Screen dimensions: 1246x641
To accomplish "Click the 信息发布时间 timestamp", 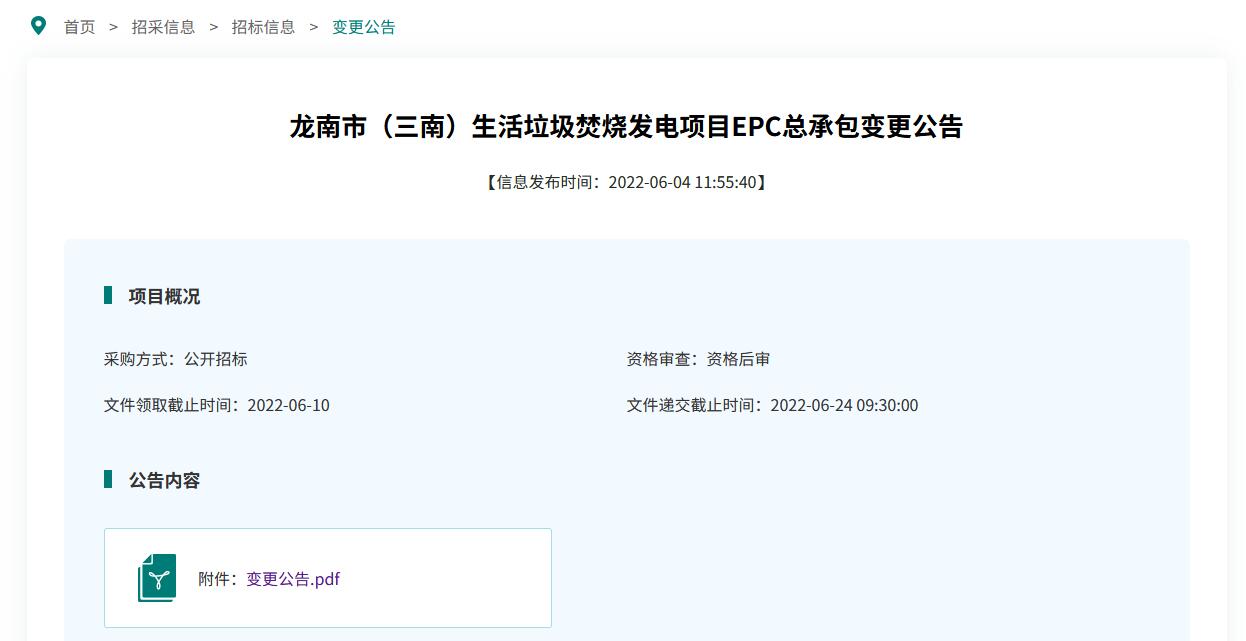I will coord(626,182).
